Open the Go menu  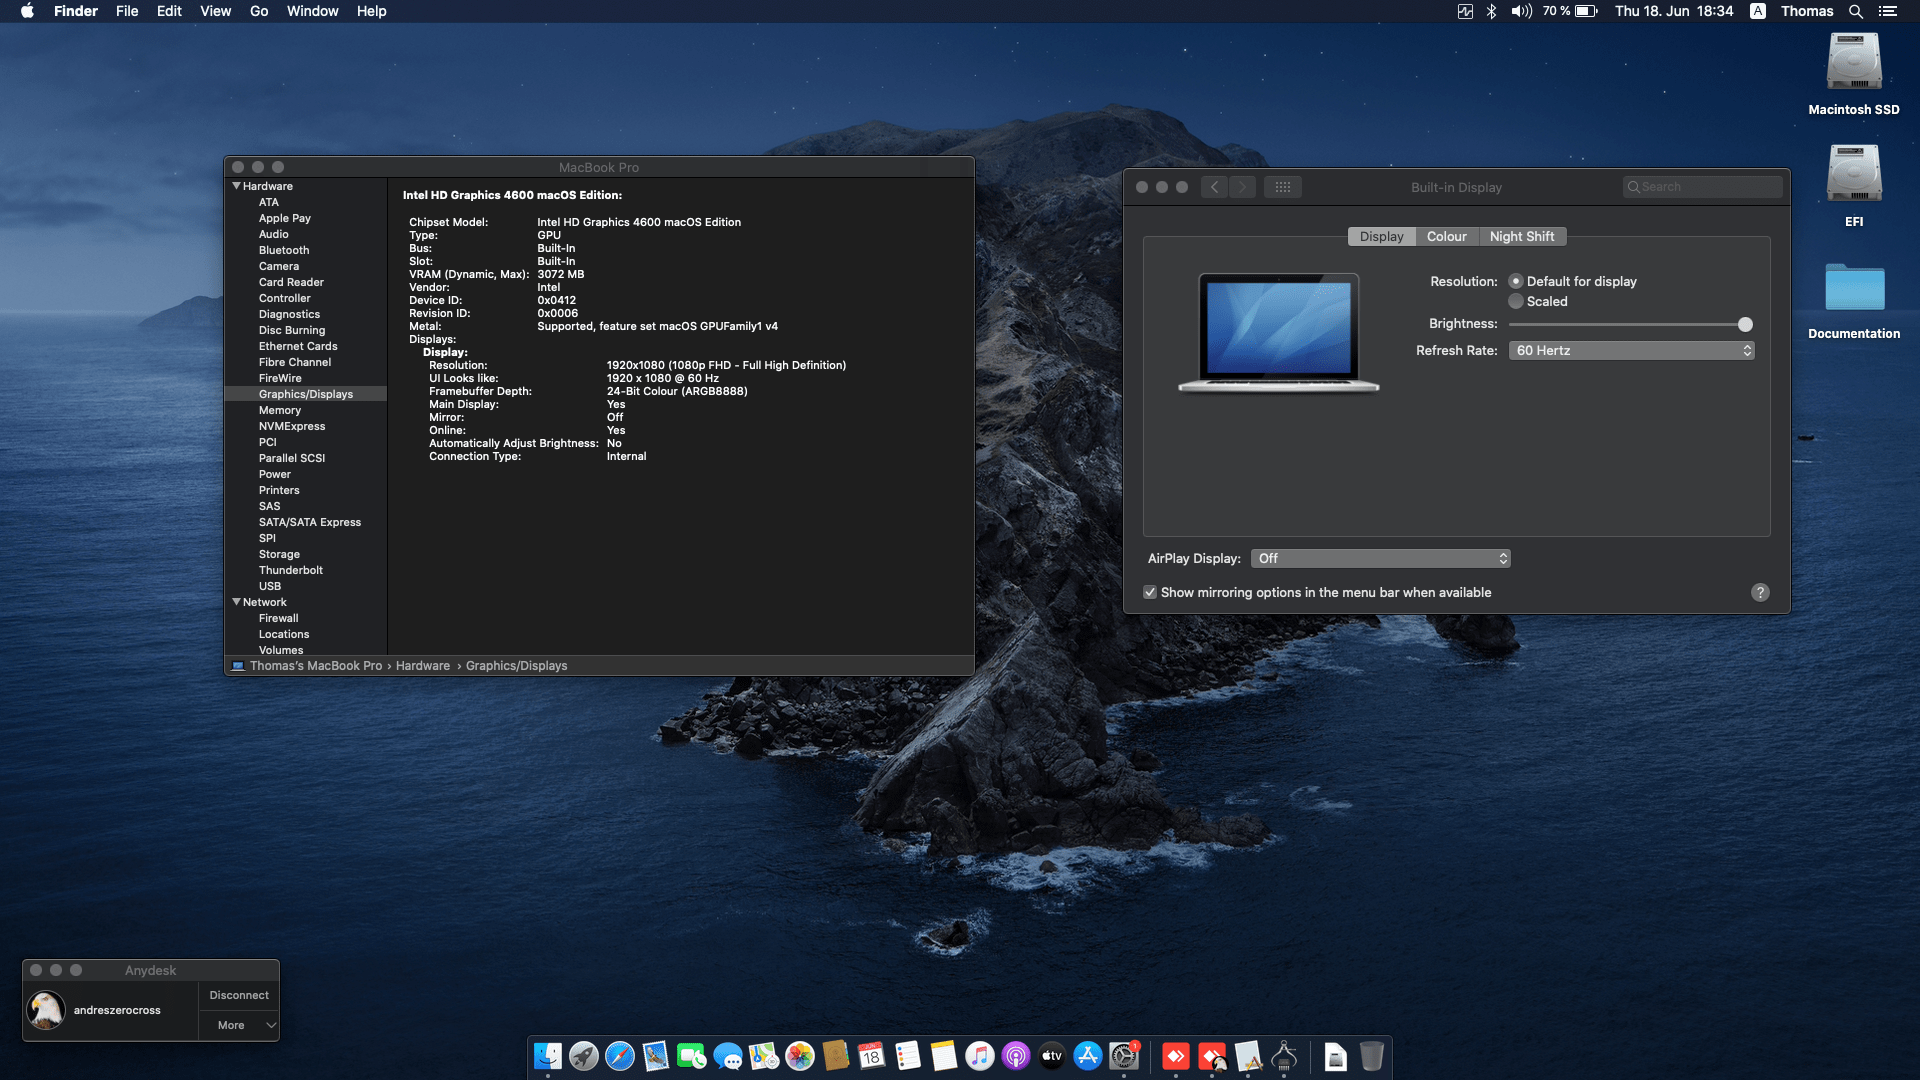click(259, 11)
